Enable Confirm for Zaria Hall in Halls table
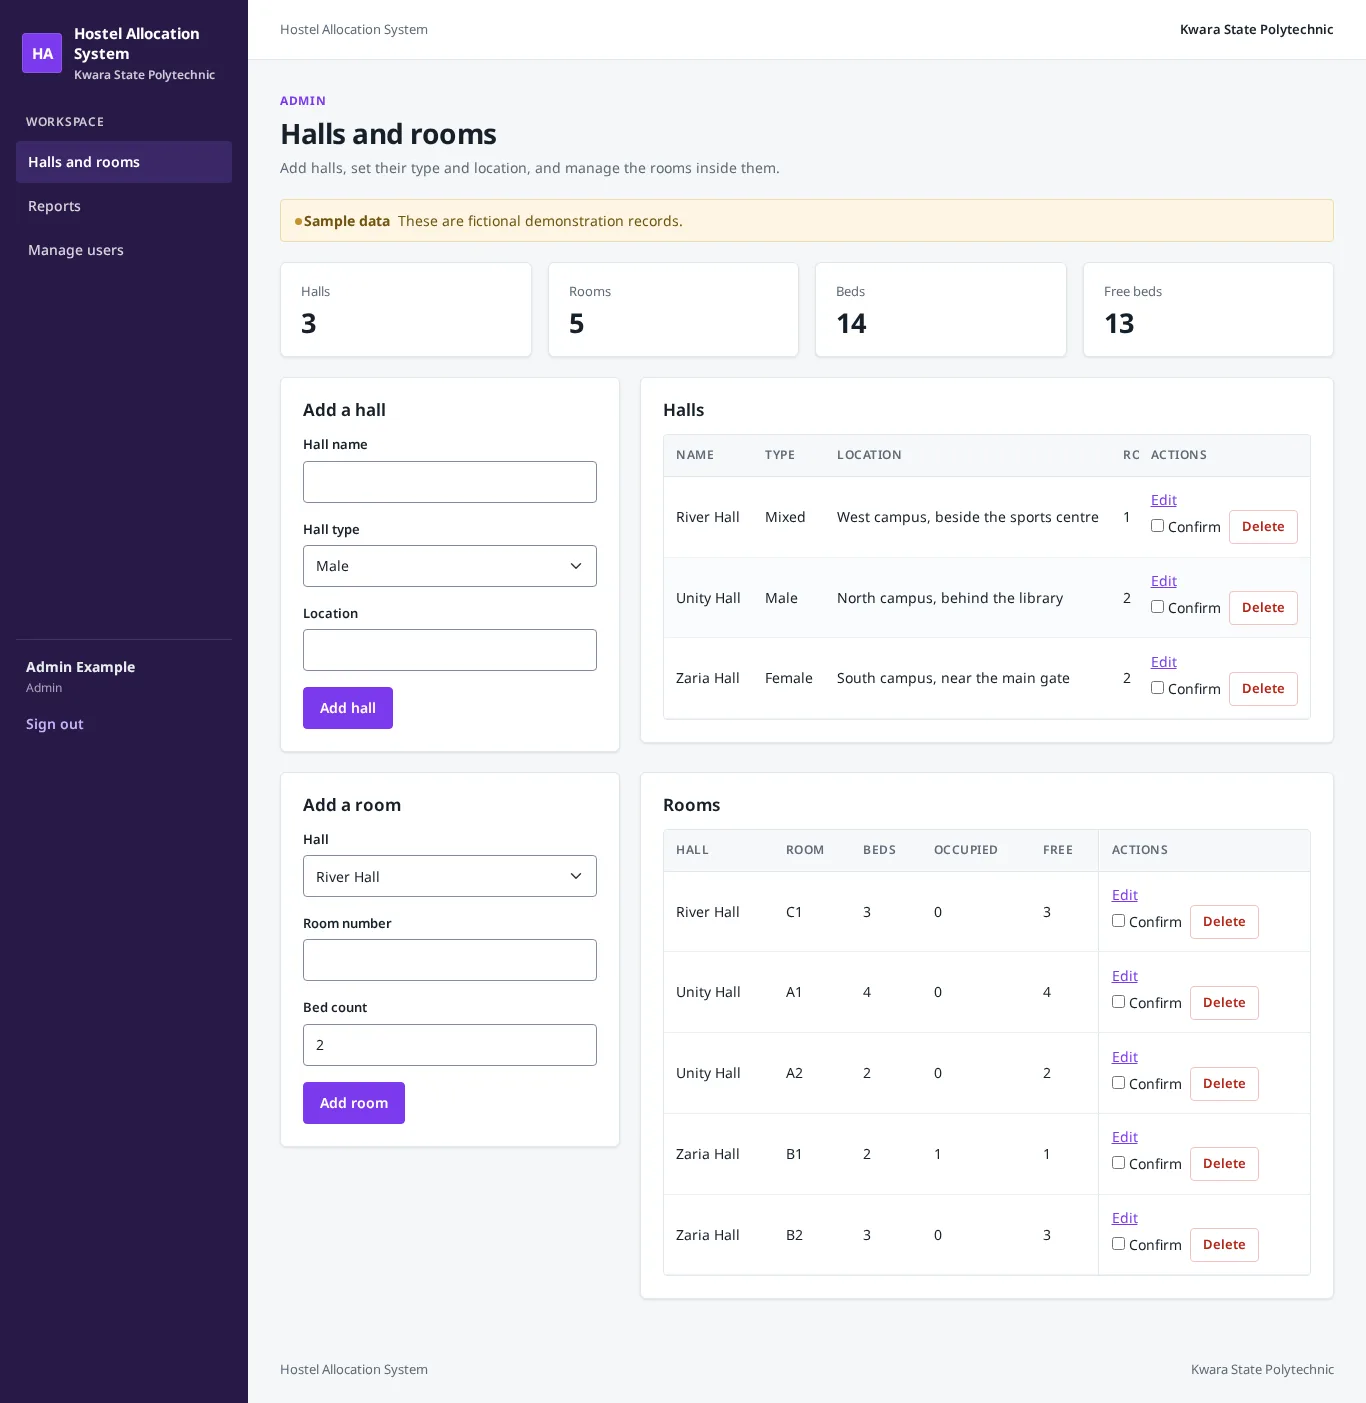The width and height of the screenshot is (1366, 1403). click(x=1157, y=688)
